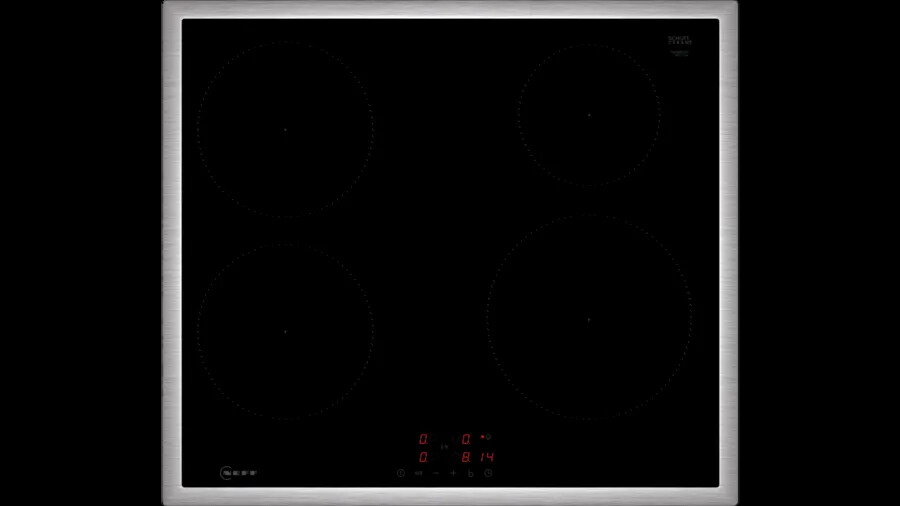
Task: Tap the child lock key icon
Action: 418,472
